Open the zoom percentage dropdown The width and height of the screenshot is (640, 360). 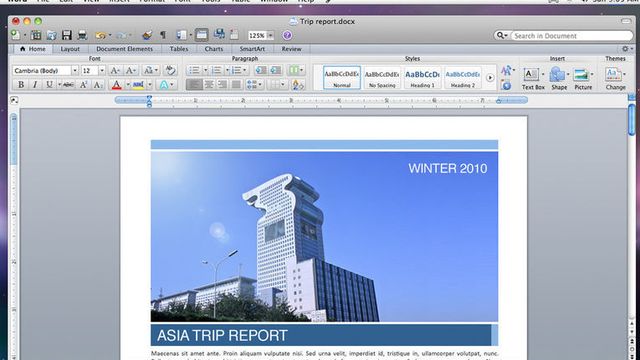pos(270,36)
